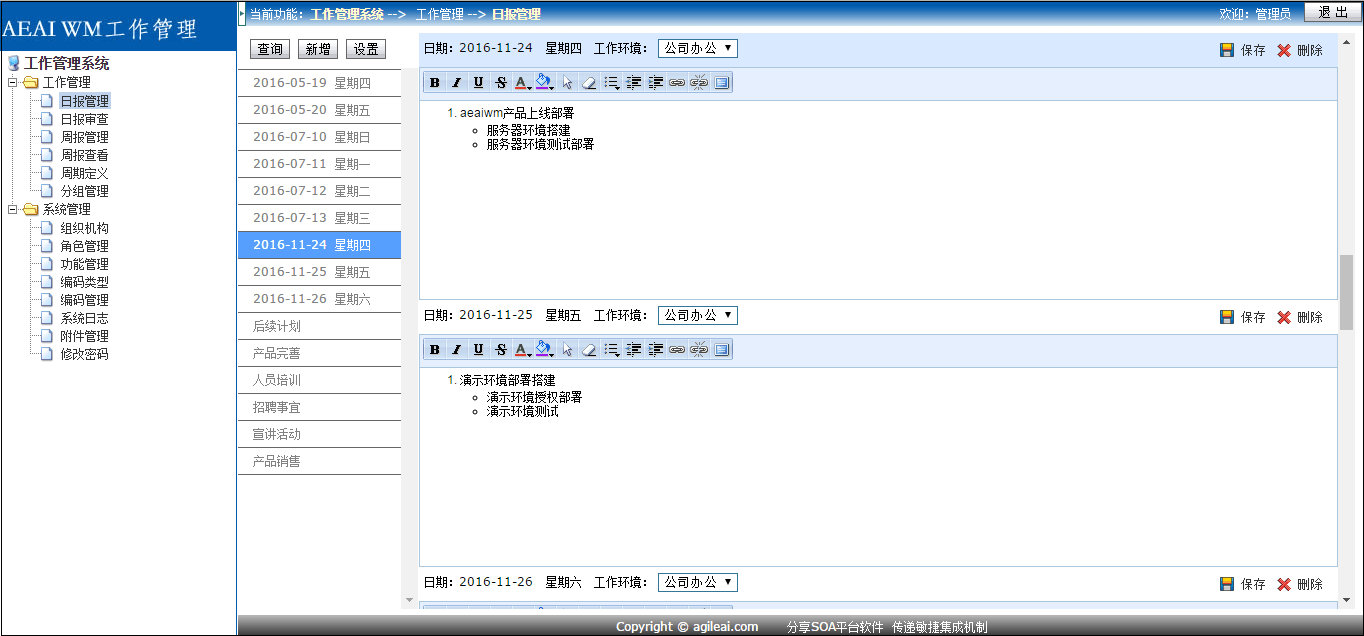Image resolution: width=1364 pixels, height=636 pixels.
Task: Toggle italic in the 2016-11-24 editor
Action: click(x=457, y=83)
